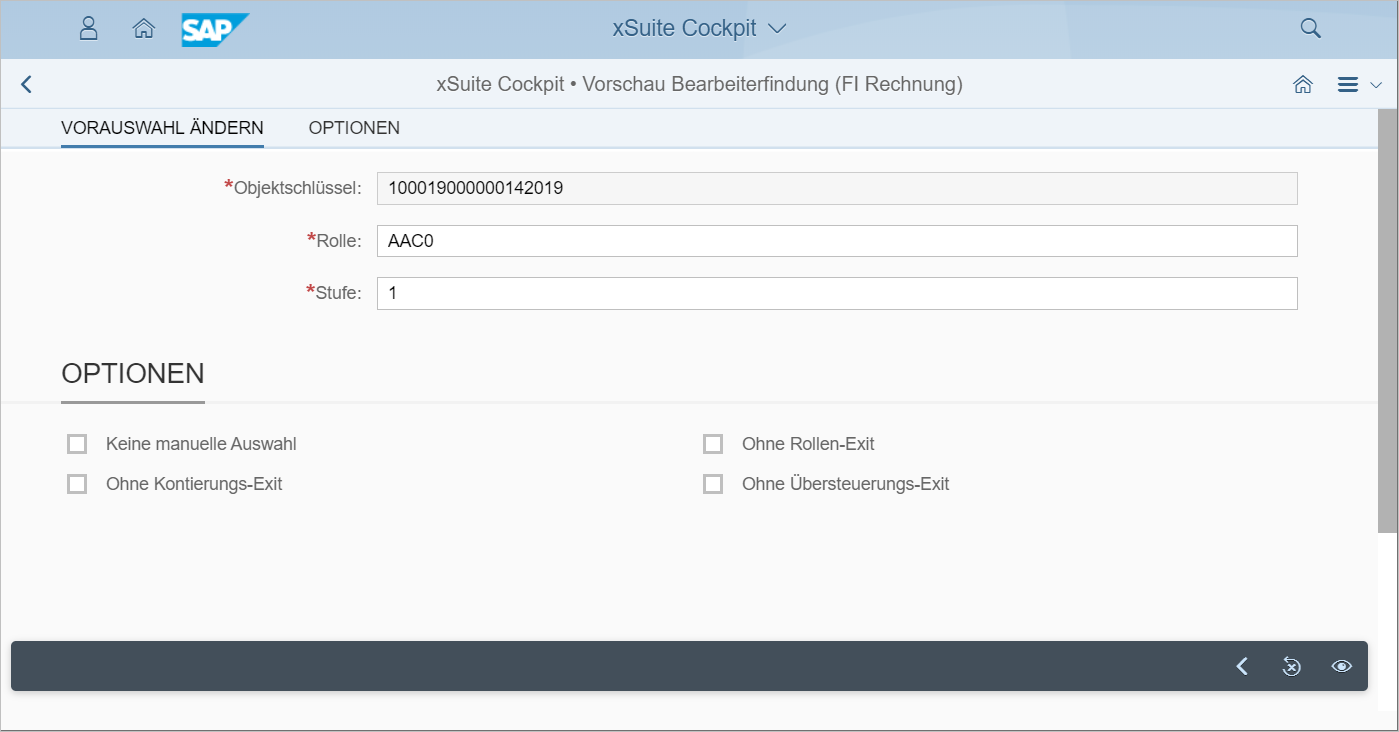Go back using the top-left arrow
The width and height of the screenshot is (1399, 732).
tap(27, 85)
